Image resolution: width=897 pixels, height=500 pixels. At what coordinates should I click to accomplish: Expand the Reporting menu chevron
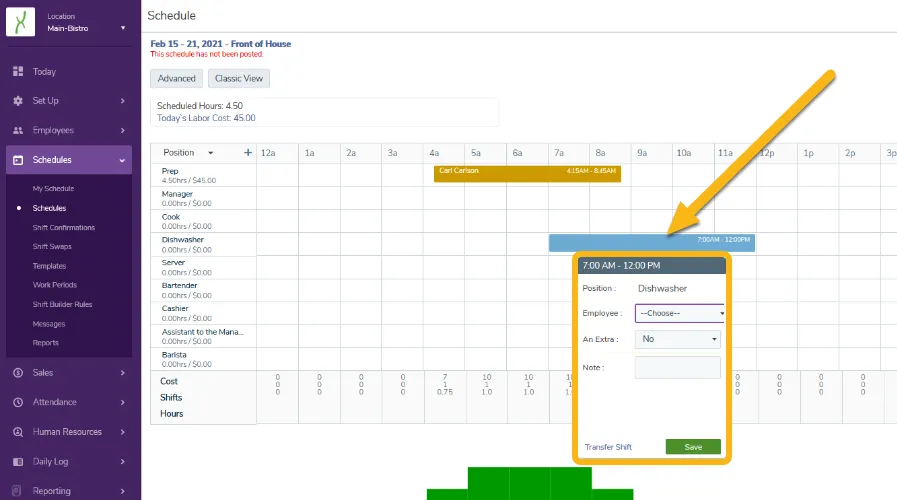pos(122,491)
